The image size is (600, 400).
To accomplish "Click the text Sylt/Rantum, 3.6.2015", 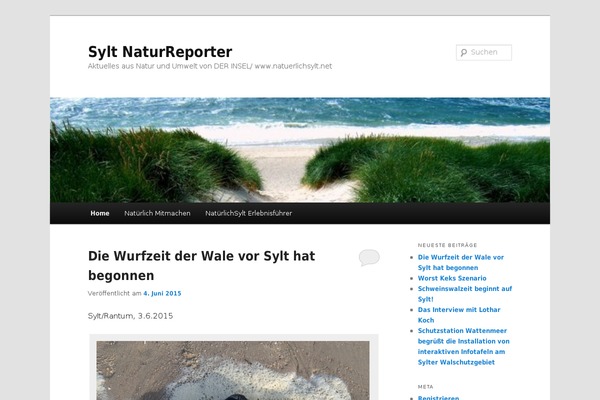I will 130,316.
